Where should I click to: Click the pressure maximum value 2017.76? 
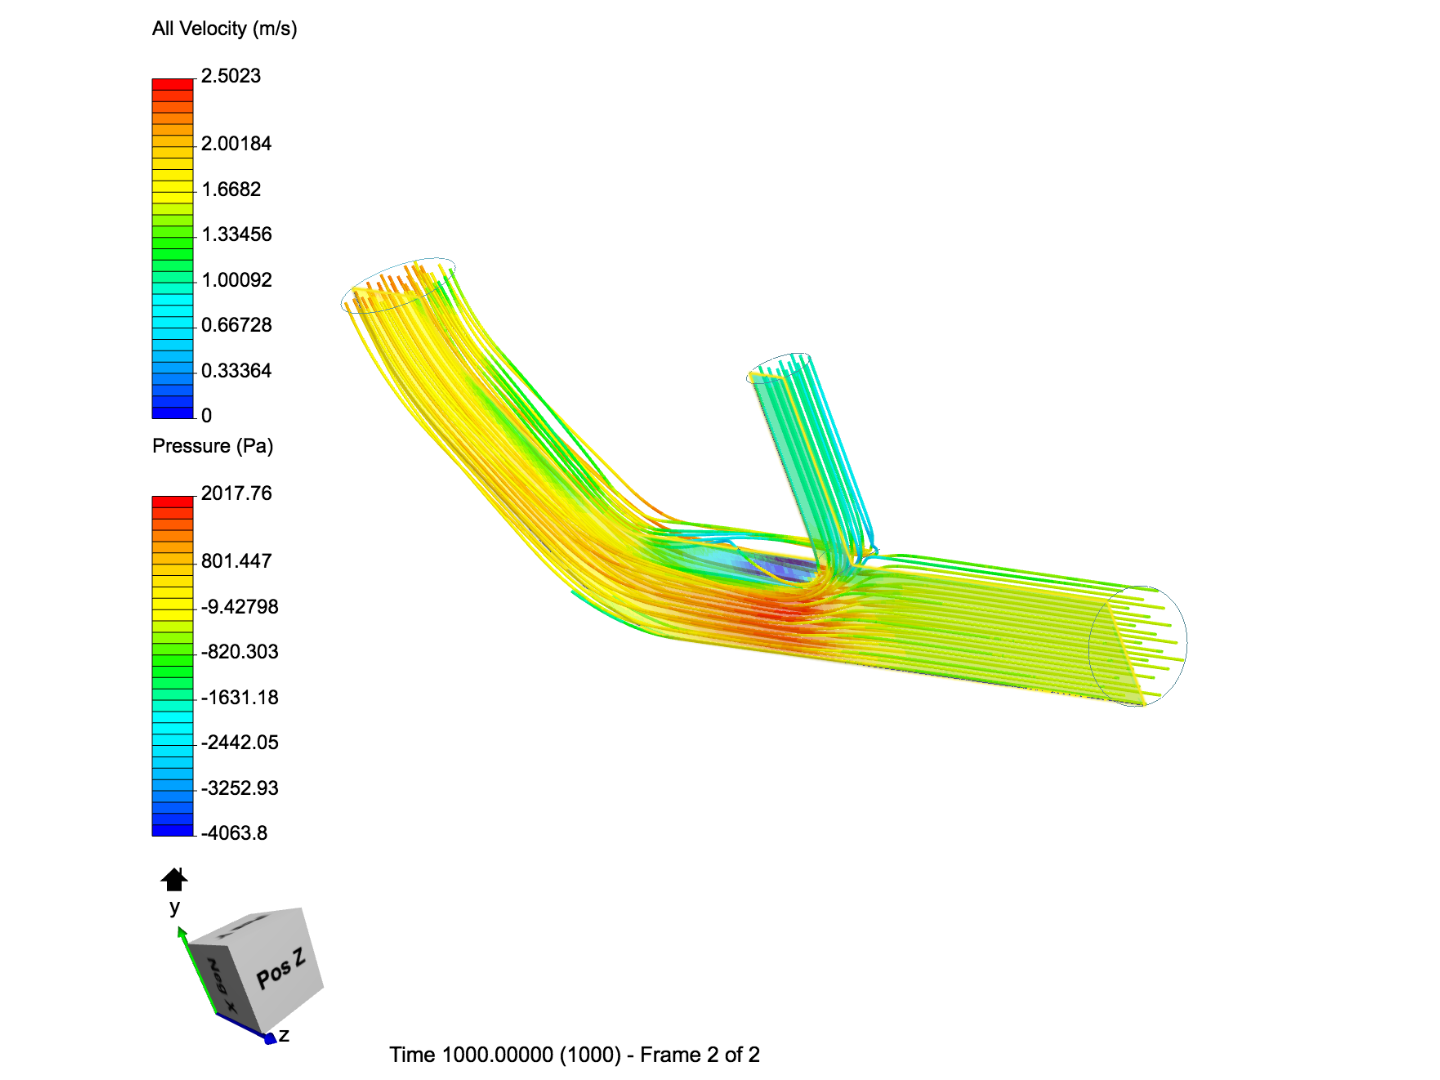pos(236,493)
